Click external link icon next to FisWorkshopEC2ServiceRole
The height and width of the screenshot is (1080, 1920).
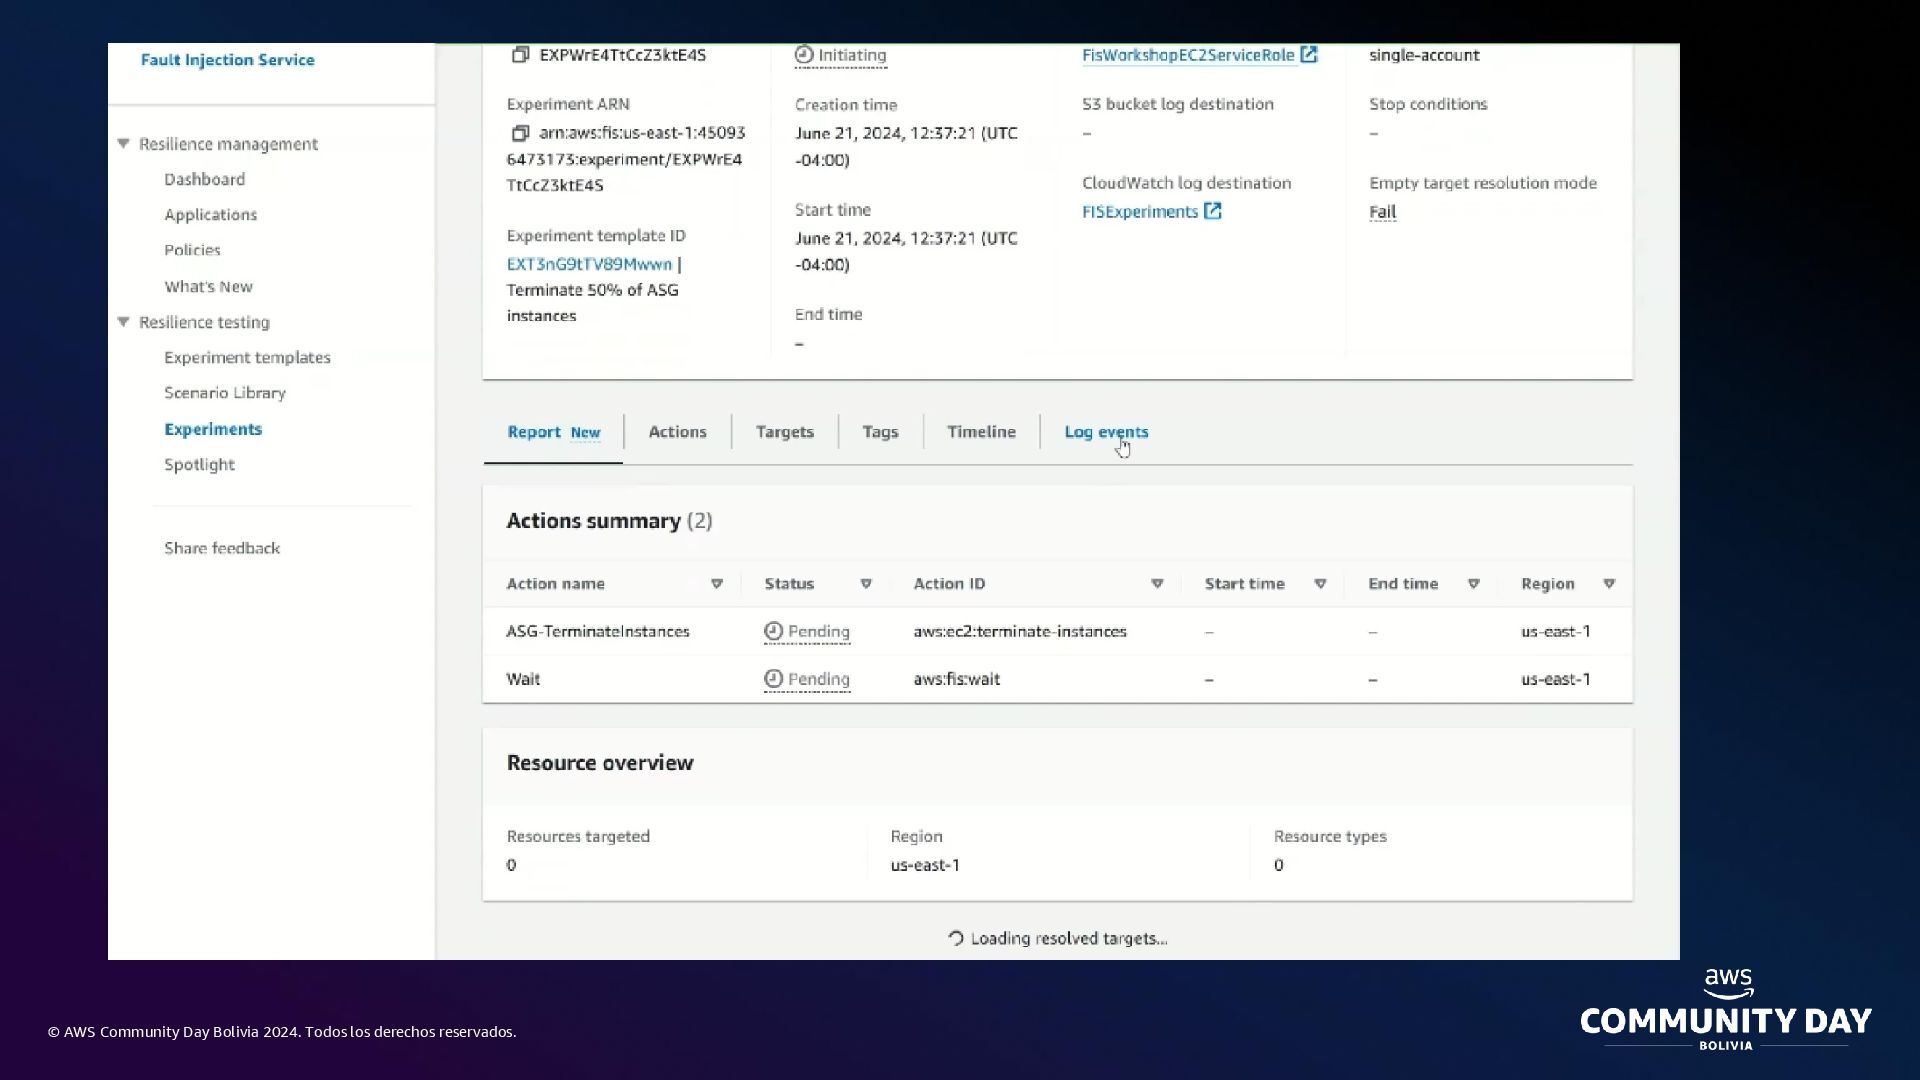point(1309,55)
